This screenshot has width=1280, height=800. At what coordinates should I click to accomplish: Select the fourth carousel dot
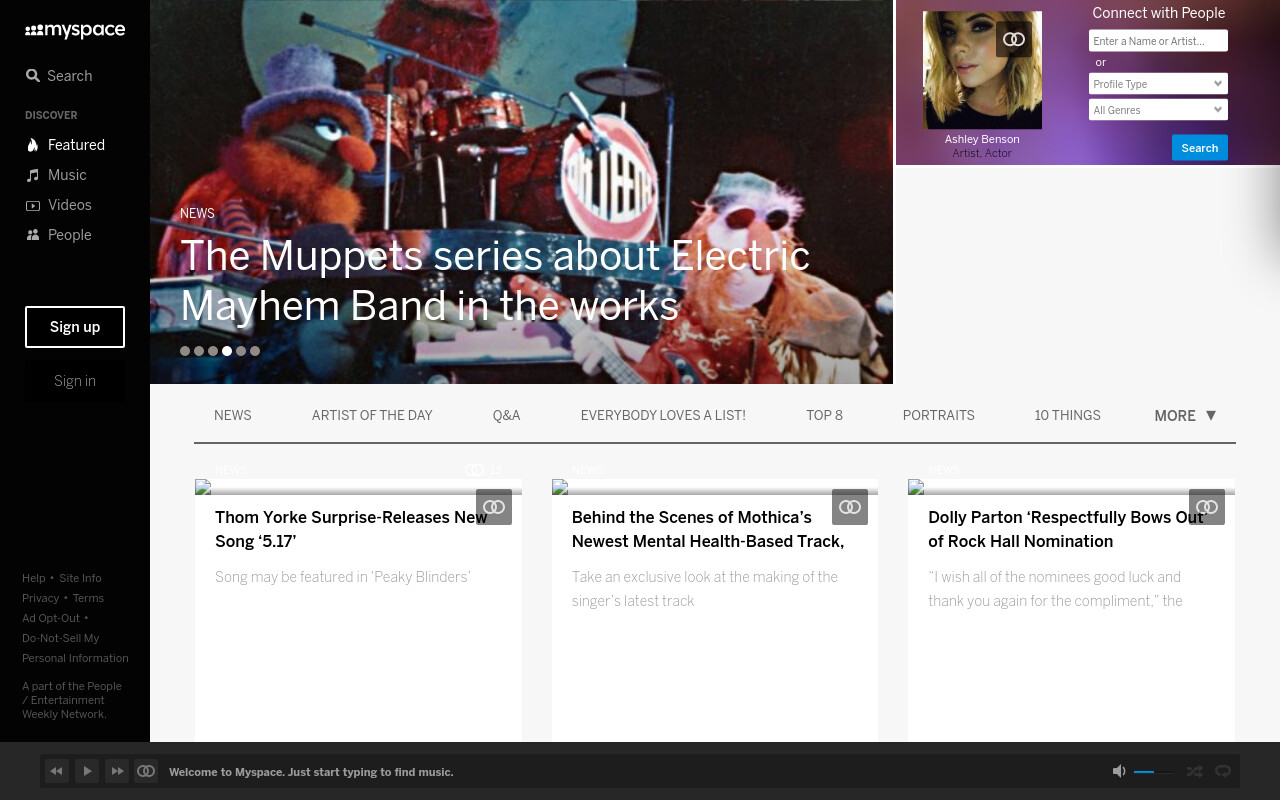(x=227, y=351)
